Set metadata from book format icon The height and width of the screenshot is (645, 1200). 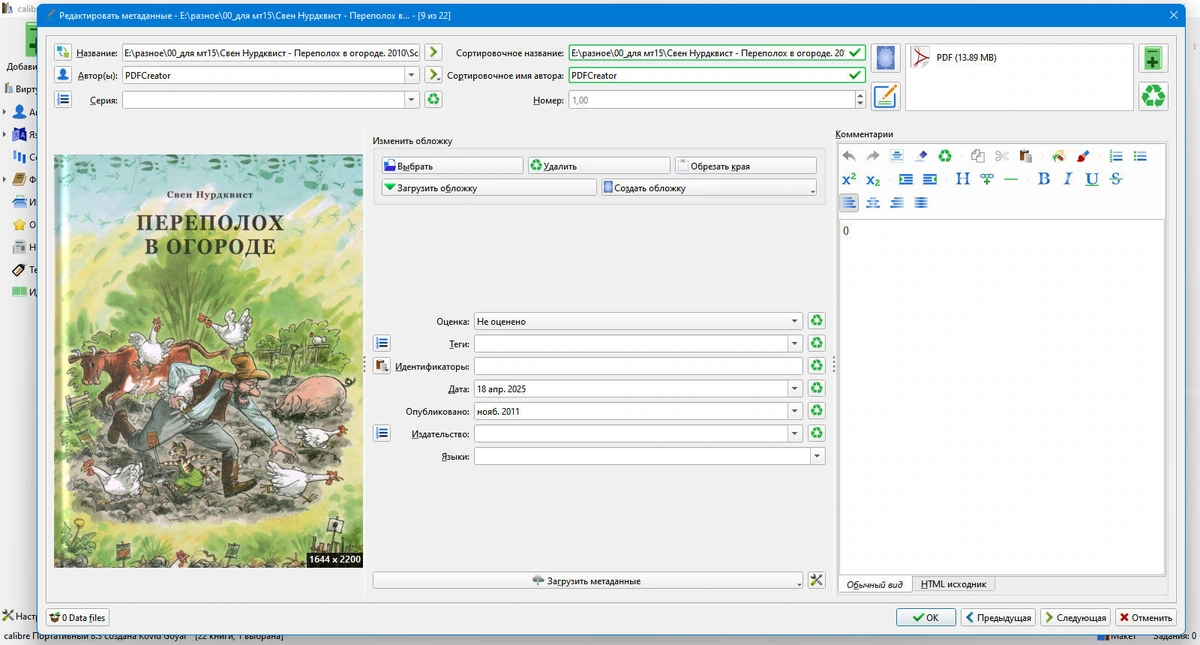tap(886, 96)
